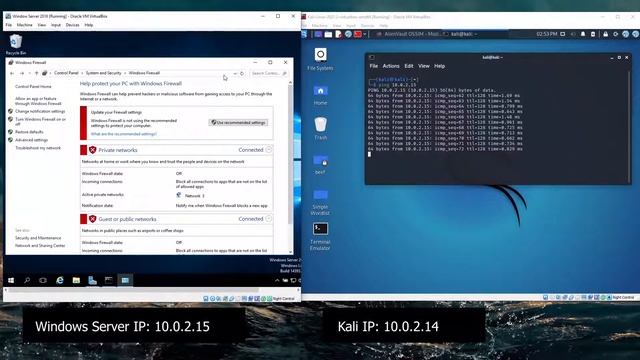The image size is (640, 360).
Task: Open Devices menu in Windows Server VirtualBox window
Action: point(73,25)
